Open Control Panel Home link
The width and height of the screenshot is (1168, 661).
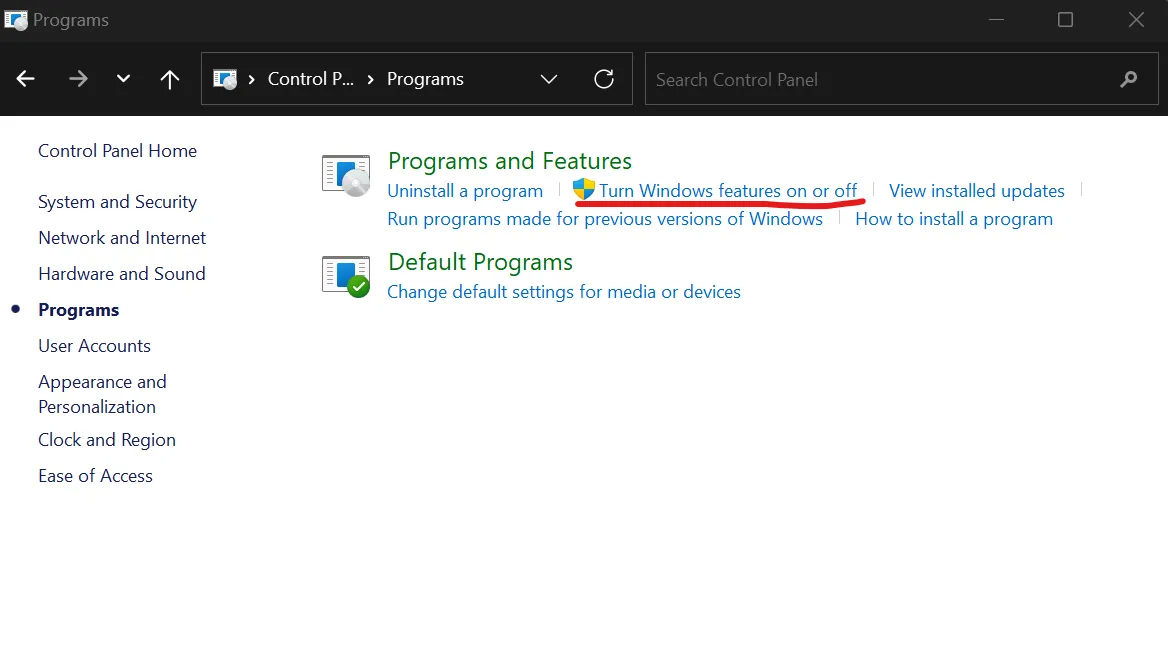(x=117, y=151)
